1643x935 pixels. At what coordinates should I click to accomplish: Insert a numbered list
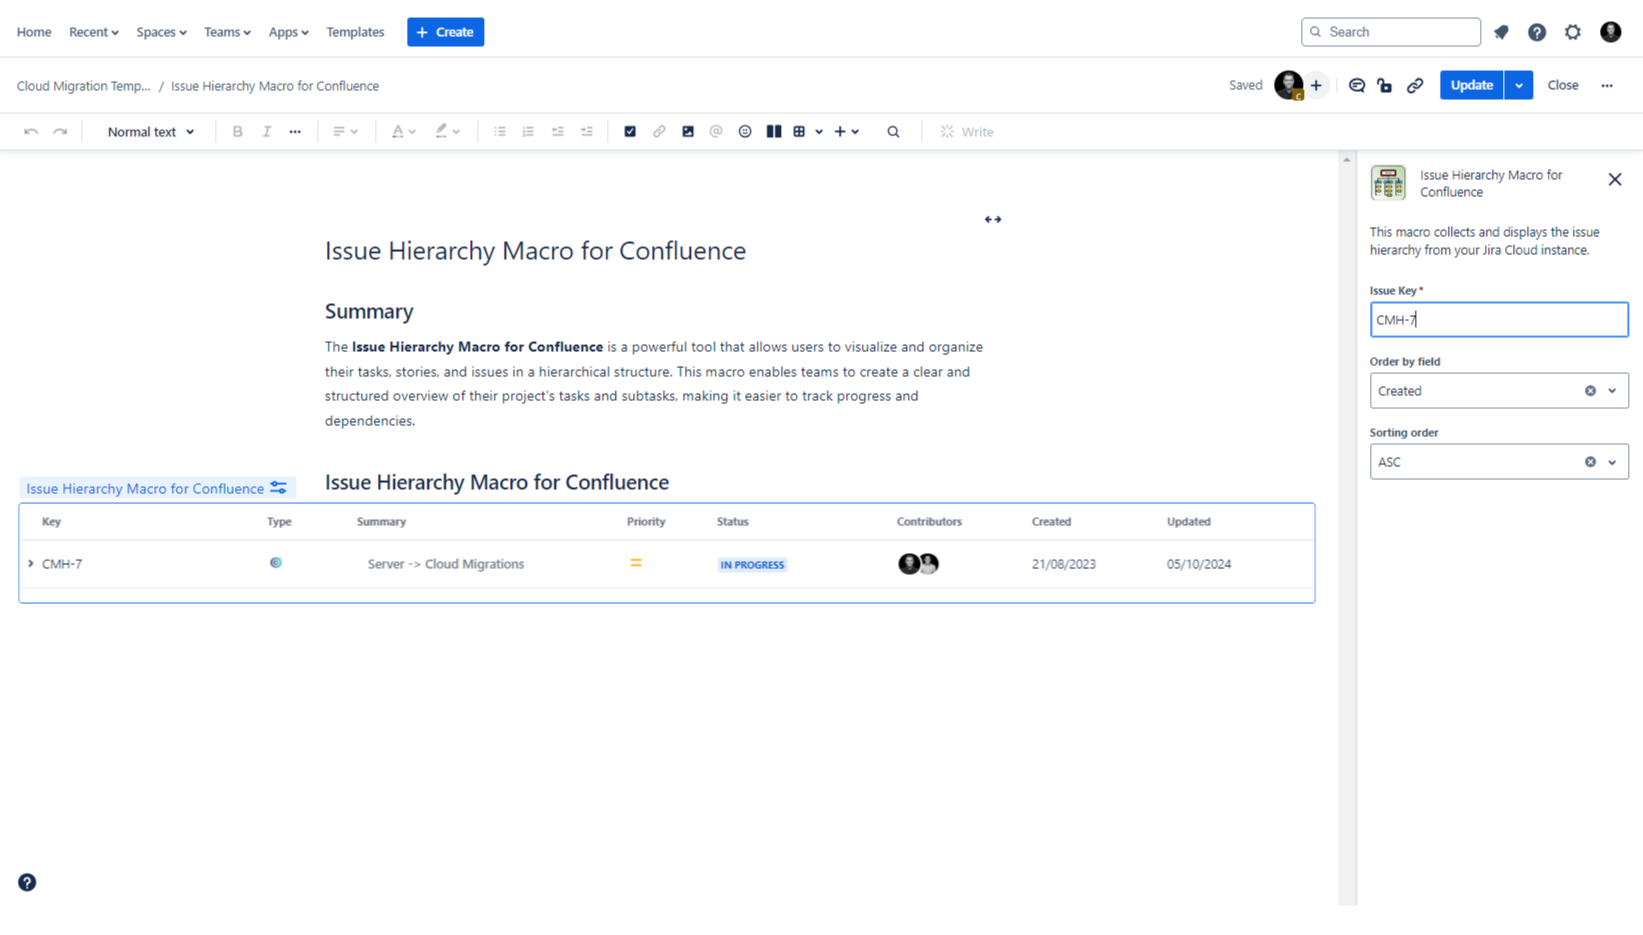point(528,131)
